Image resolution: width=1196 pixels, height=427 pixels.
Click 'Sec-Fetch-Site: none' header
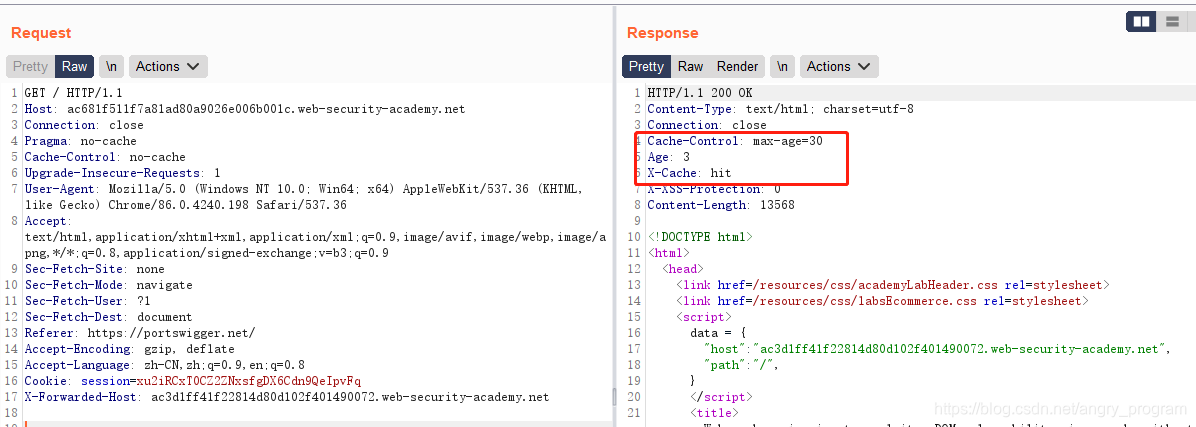click(x=96, y=269)
